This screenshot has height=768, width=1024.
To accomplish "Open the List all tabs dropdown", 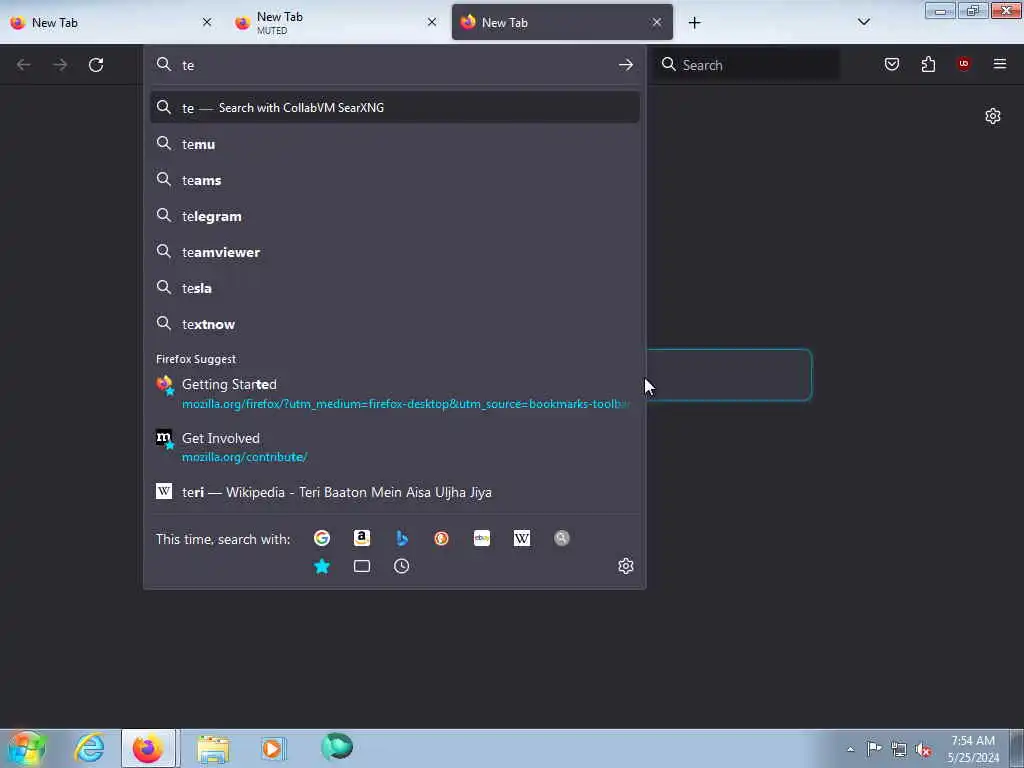I will 863,22.
